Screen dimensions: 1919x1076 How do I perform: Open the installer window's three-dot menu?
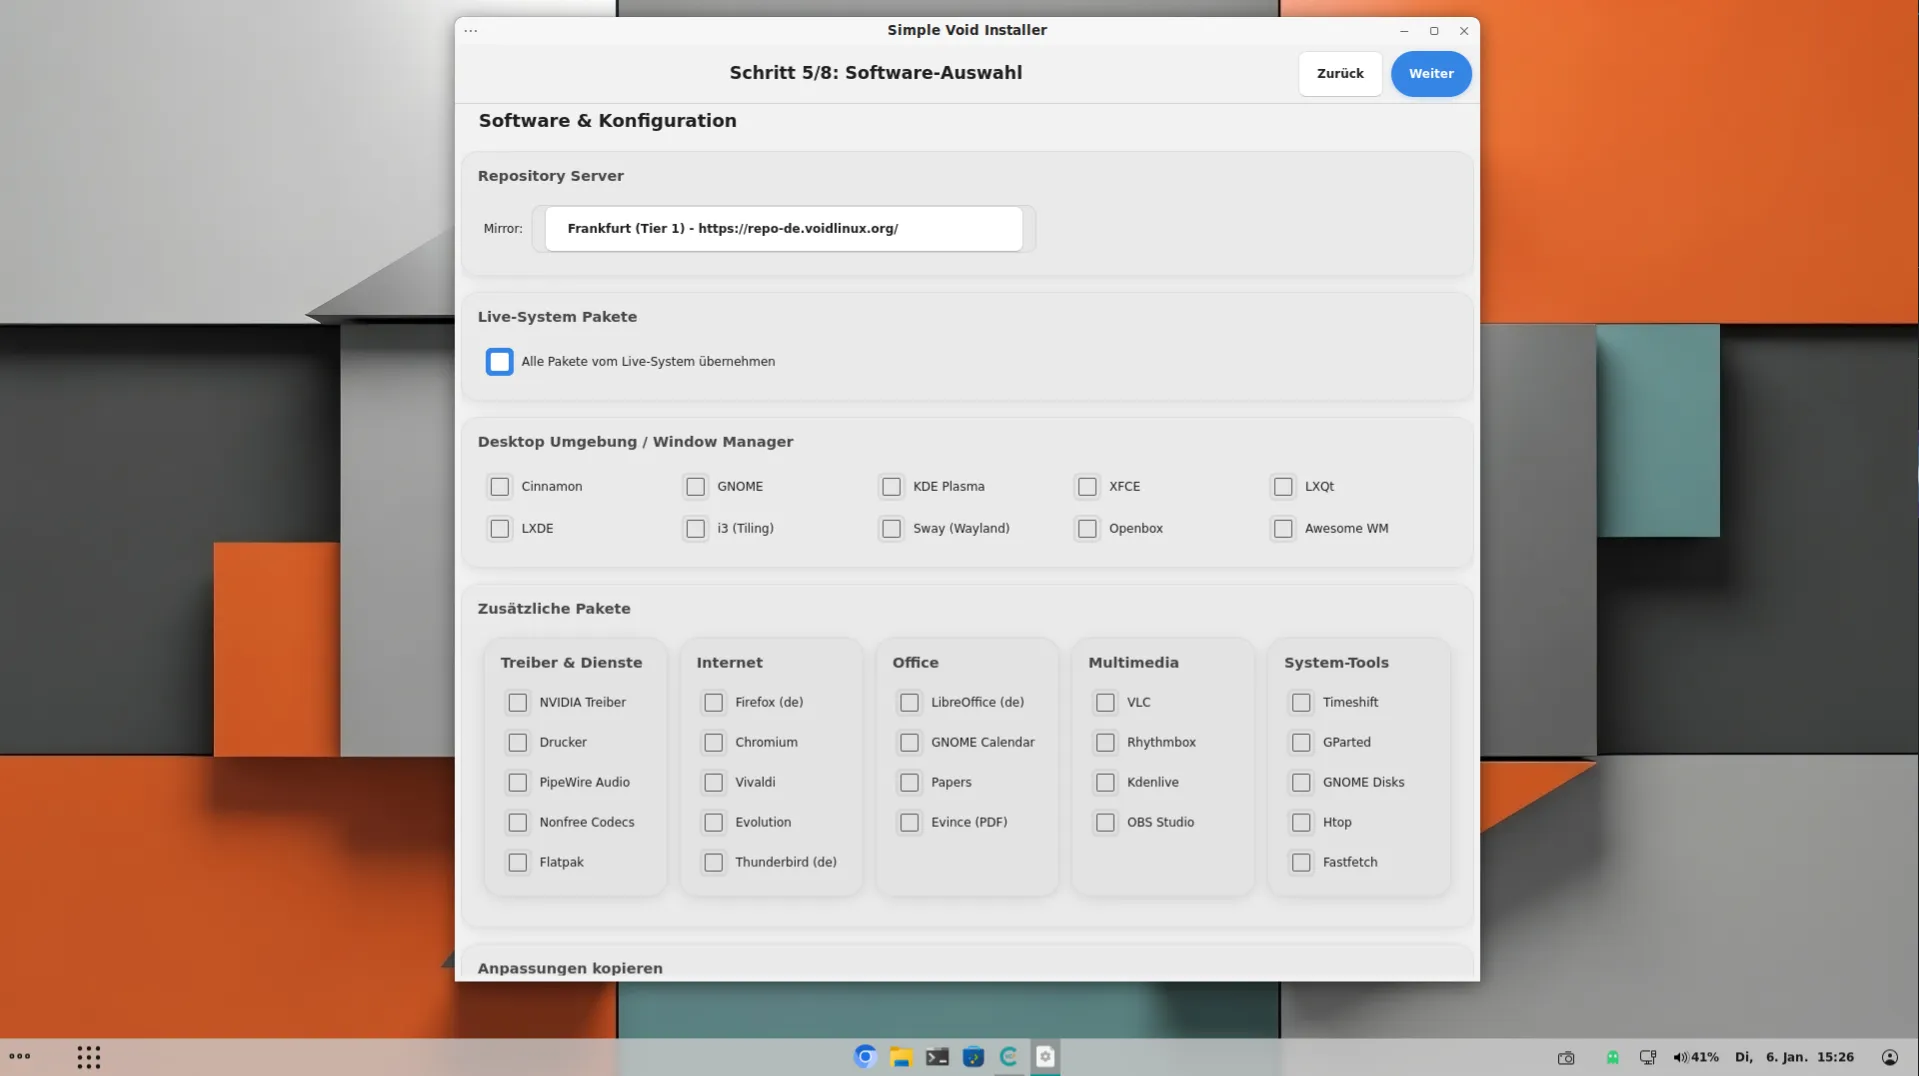[x=471, y=31]
